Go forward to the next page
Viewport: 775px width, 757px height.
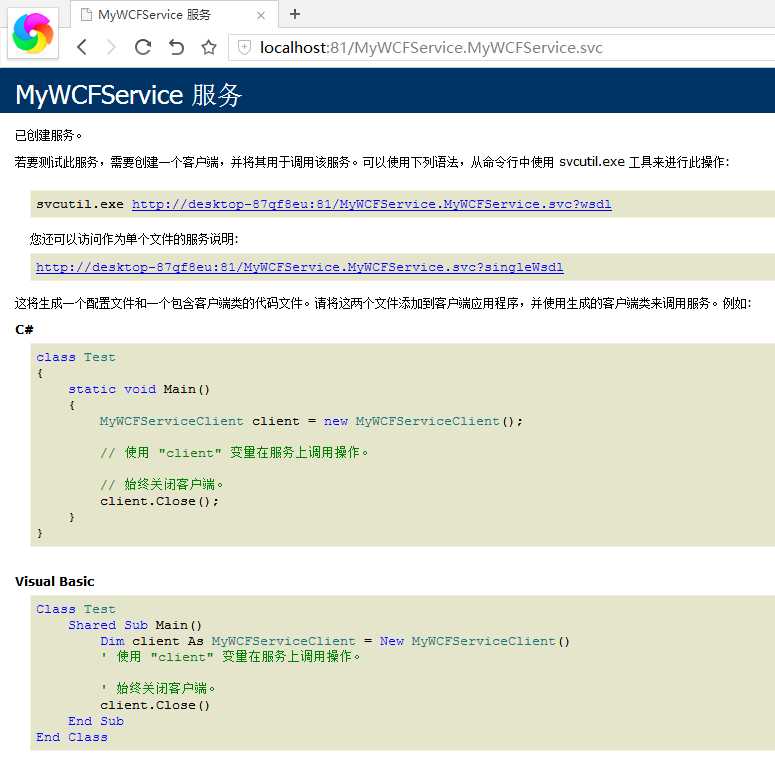112,47
